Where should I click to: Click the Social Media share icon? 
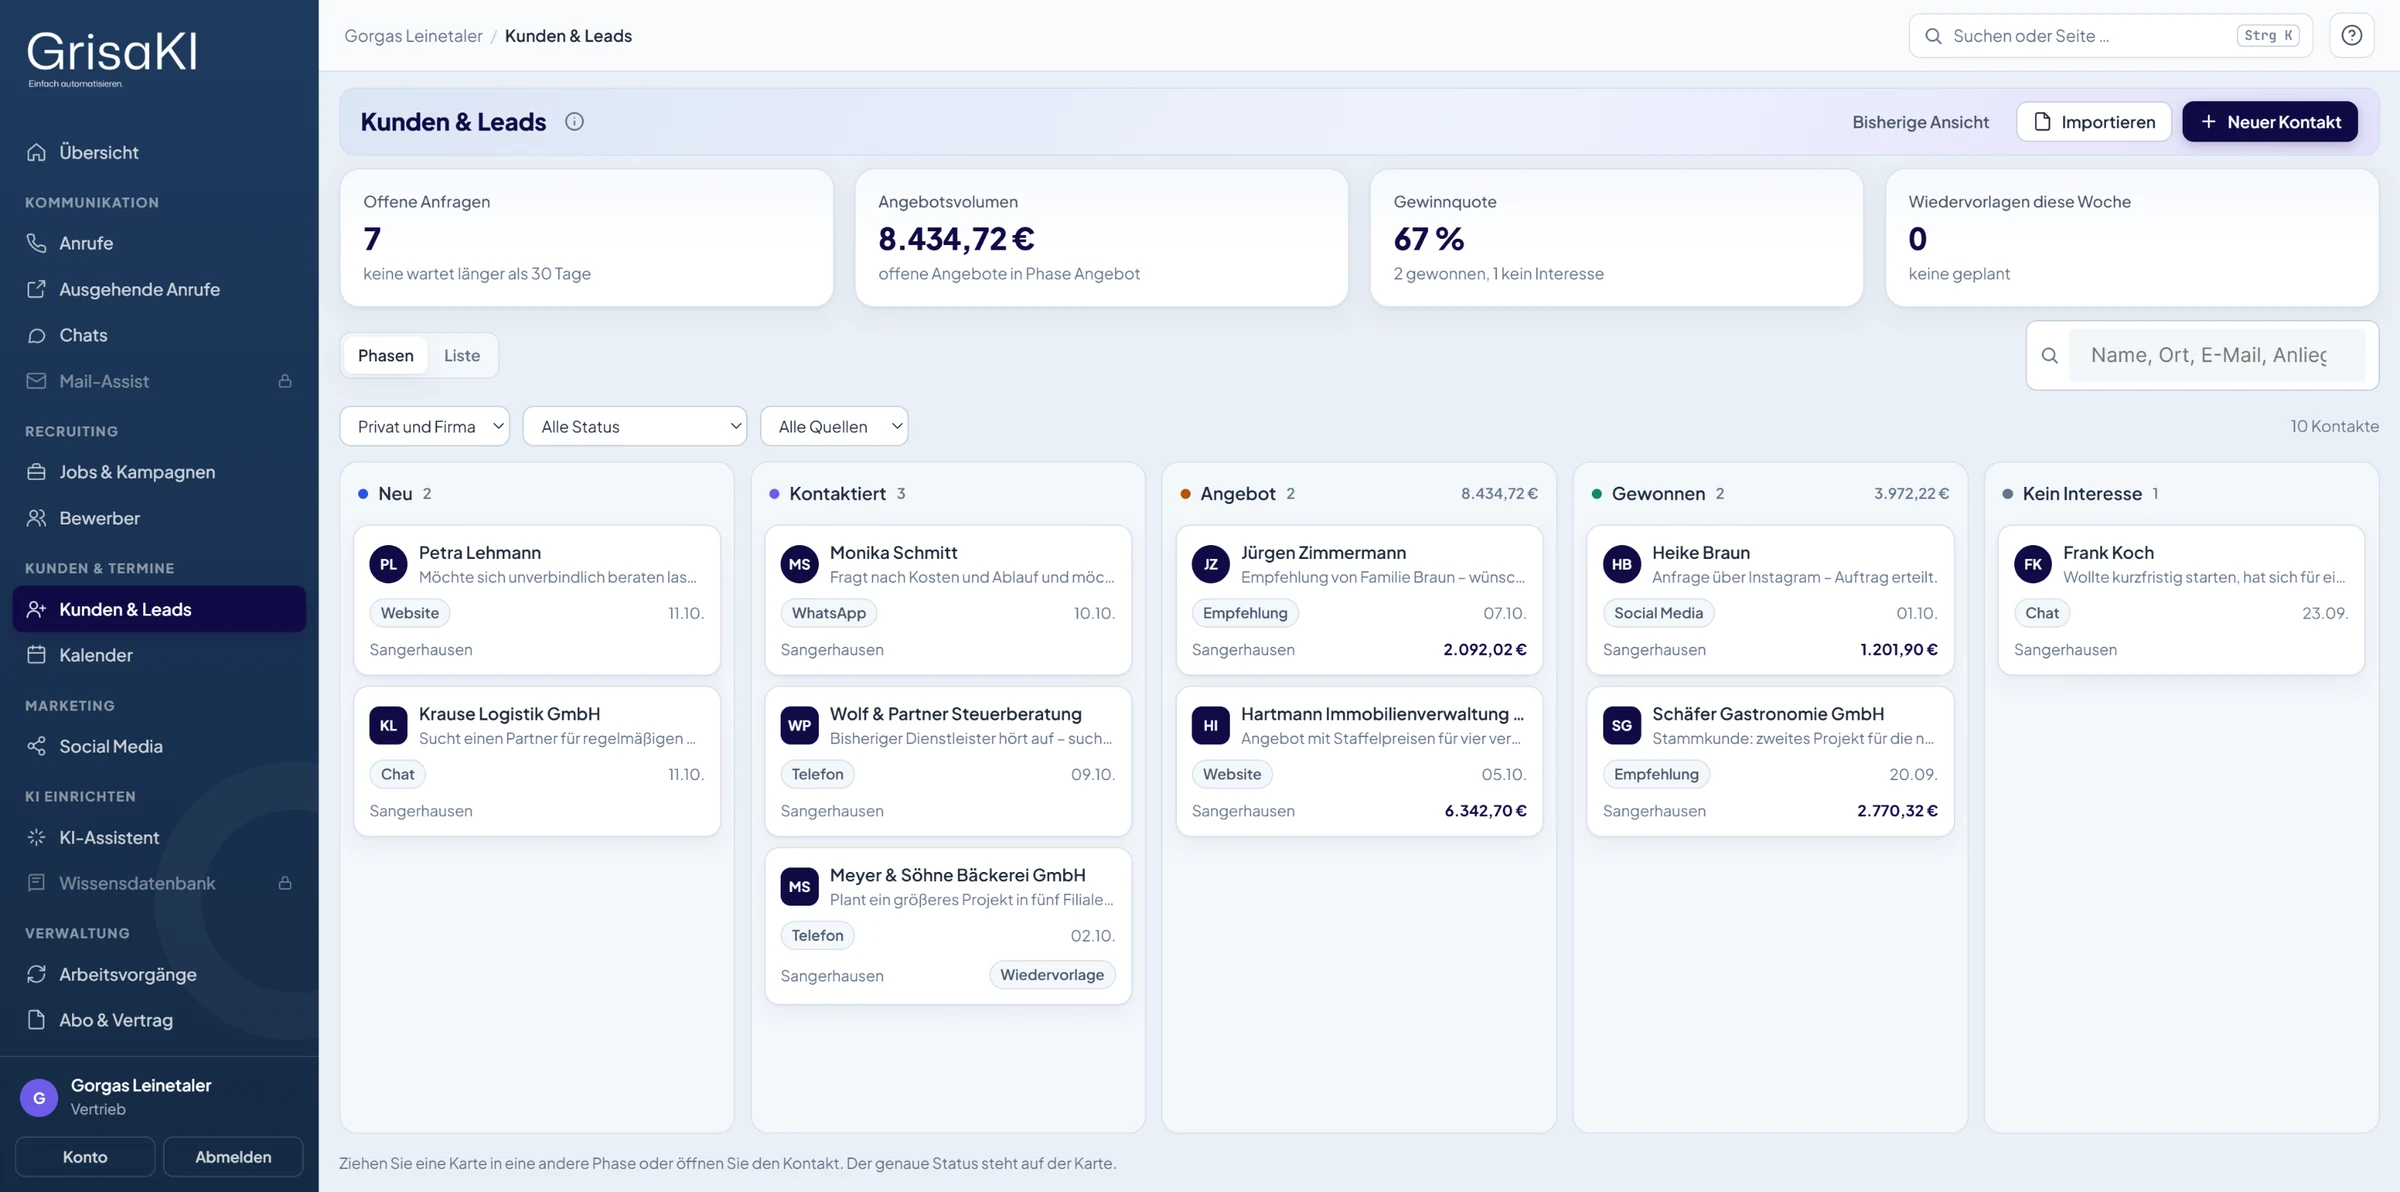[x=36, y=746]
